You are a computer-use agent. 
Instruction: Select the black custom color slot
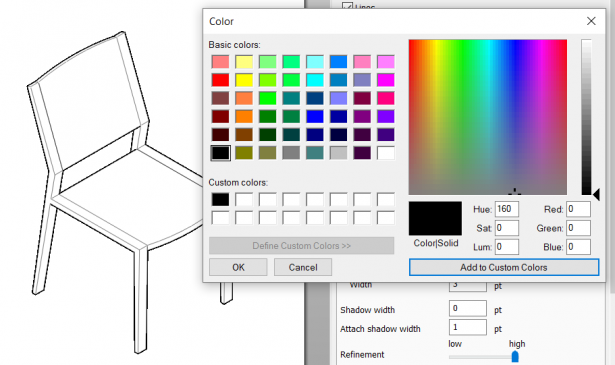pos(220,200)
